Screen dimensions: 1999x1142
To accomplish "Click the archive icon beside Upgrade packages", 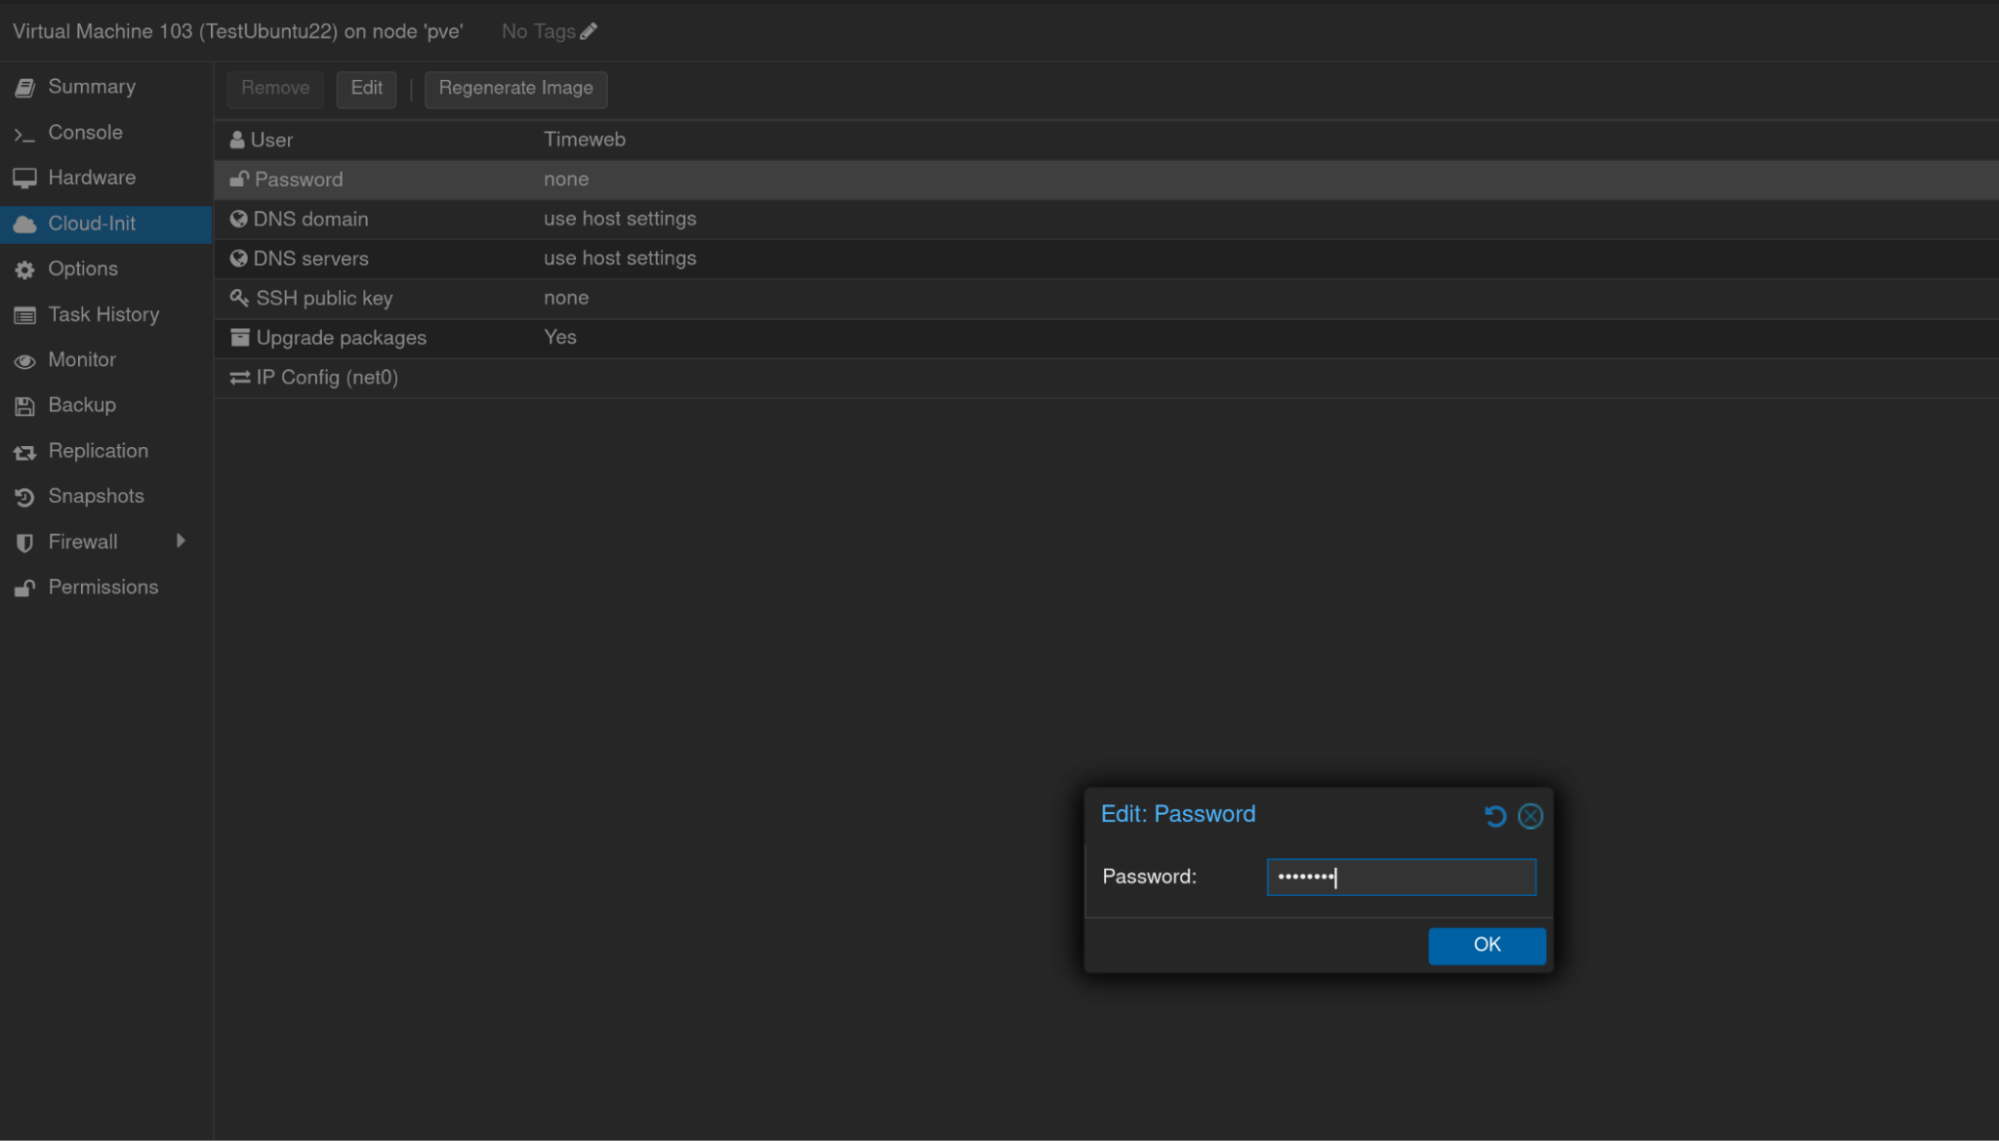I will 240,338.
